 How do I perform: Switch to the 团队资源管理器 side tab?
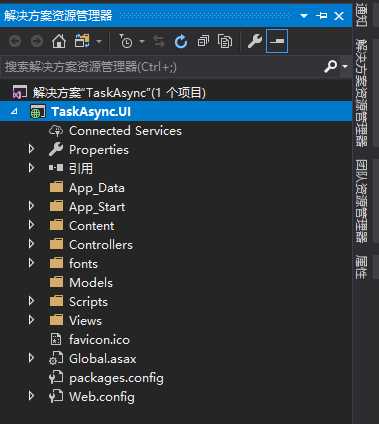pyautogui.click(x=361, y=201)
